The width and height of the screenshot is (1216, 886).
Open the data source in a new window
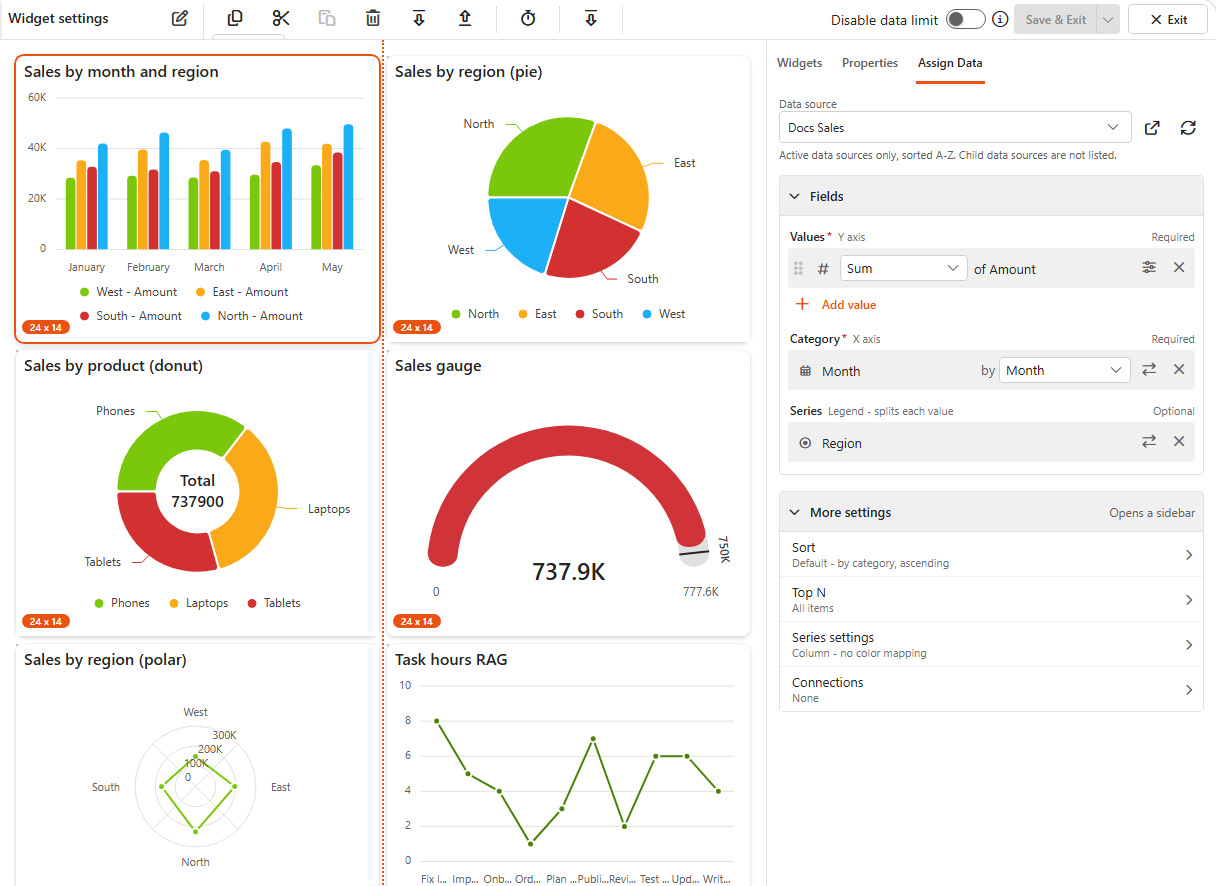pyautogui.click(x=1152, y=128)
